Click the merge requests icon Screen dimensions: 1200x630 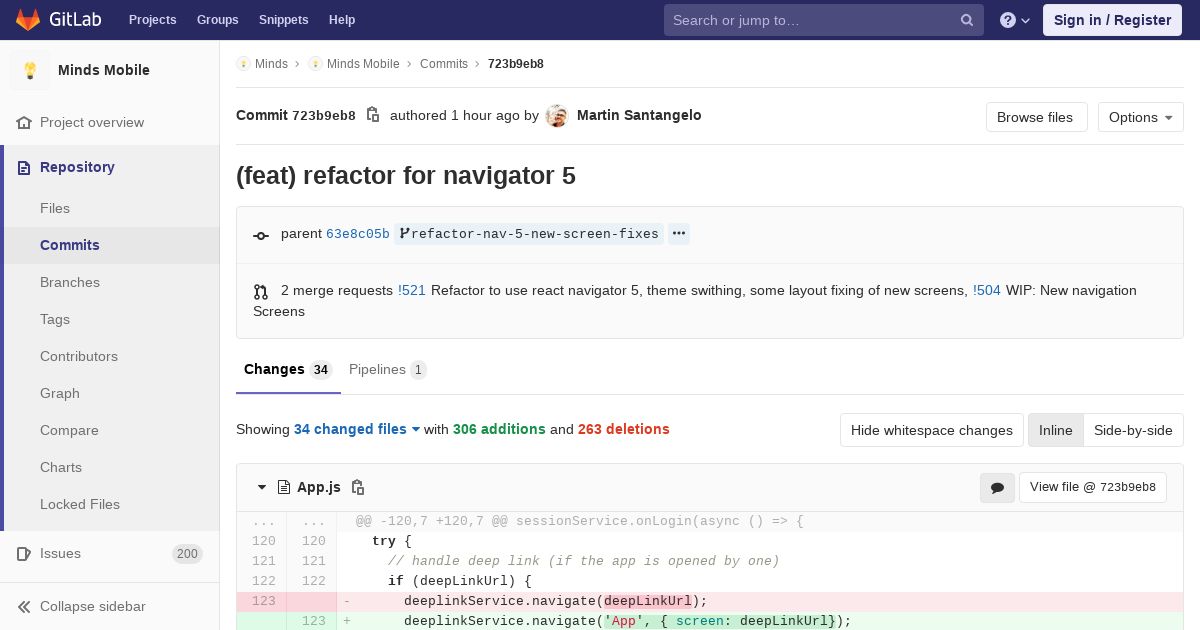tap(261, 292)
